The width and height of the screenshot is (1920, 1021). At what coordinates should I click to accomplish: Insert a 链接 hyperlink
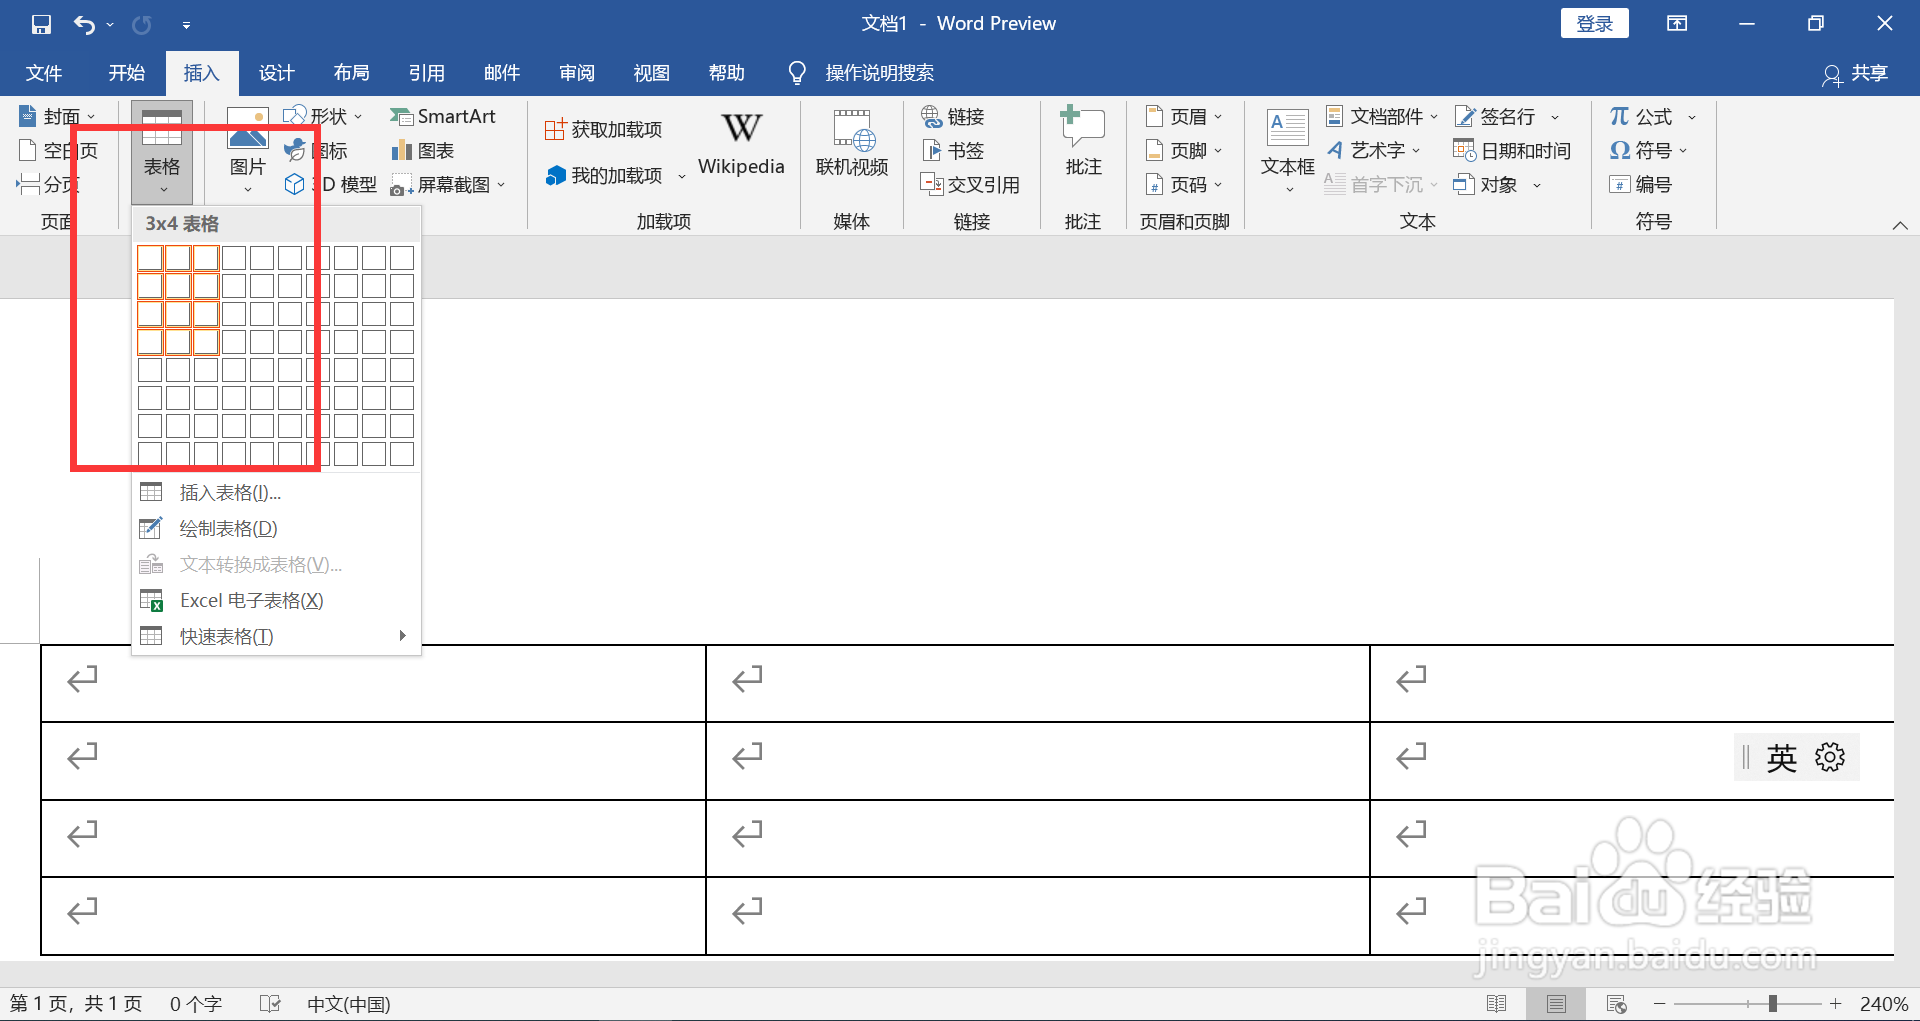point(953,117)
